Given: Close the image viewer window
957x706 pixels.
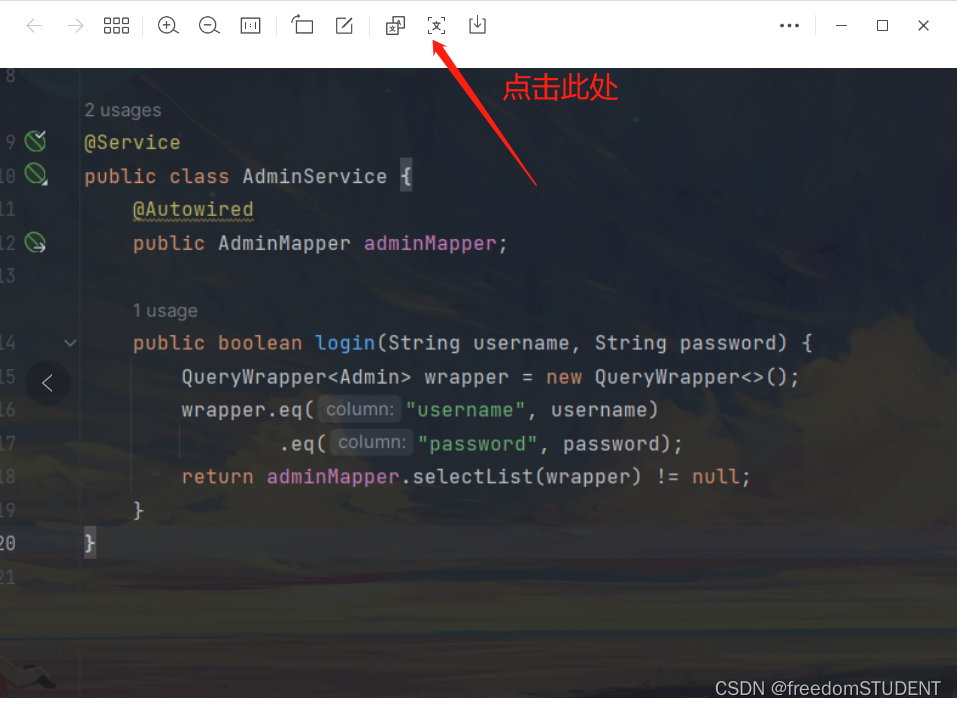Looking at the screenshot, I should (x=923, y=26).
